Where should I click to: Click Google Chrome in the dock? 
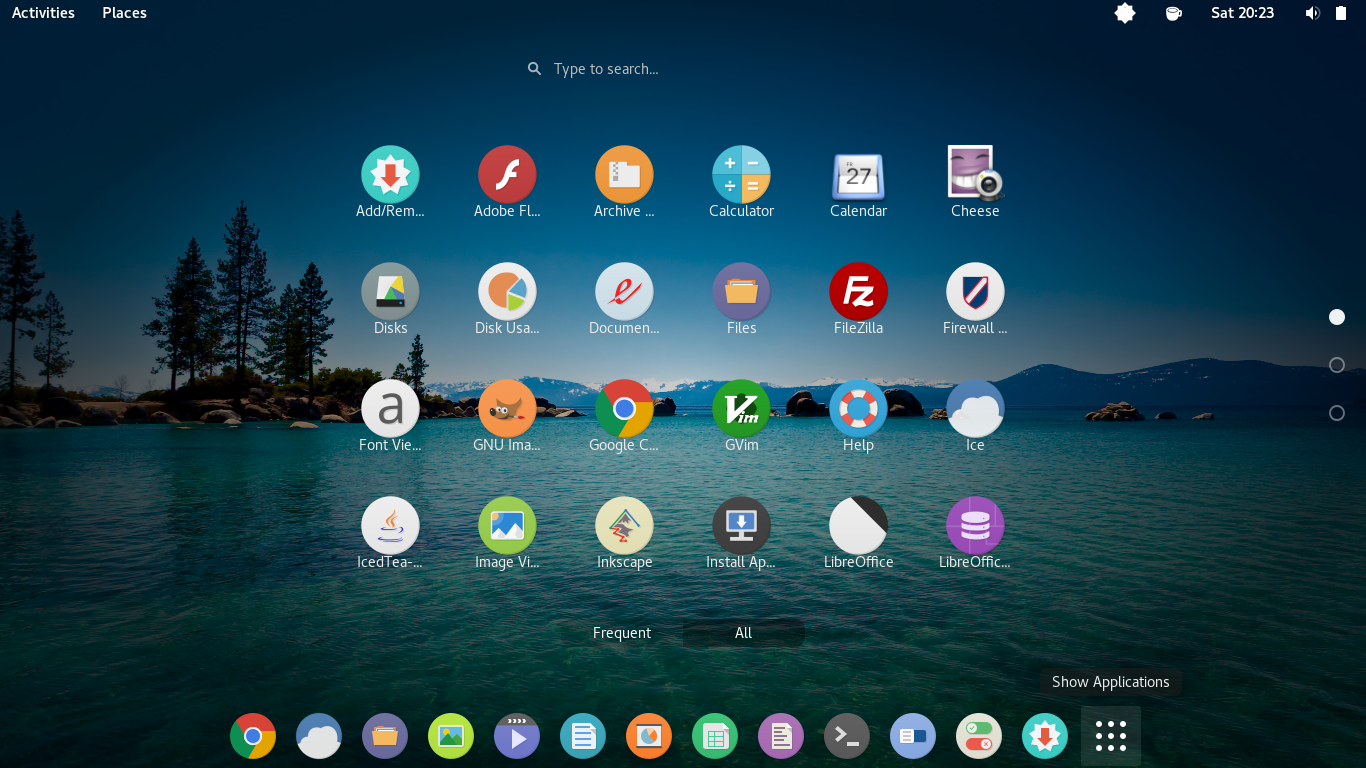tap(253, 737)
